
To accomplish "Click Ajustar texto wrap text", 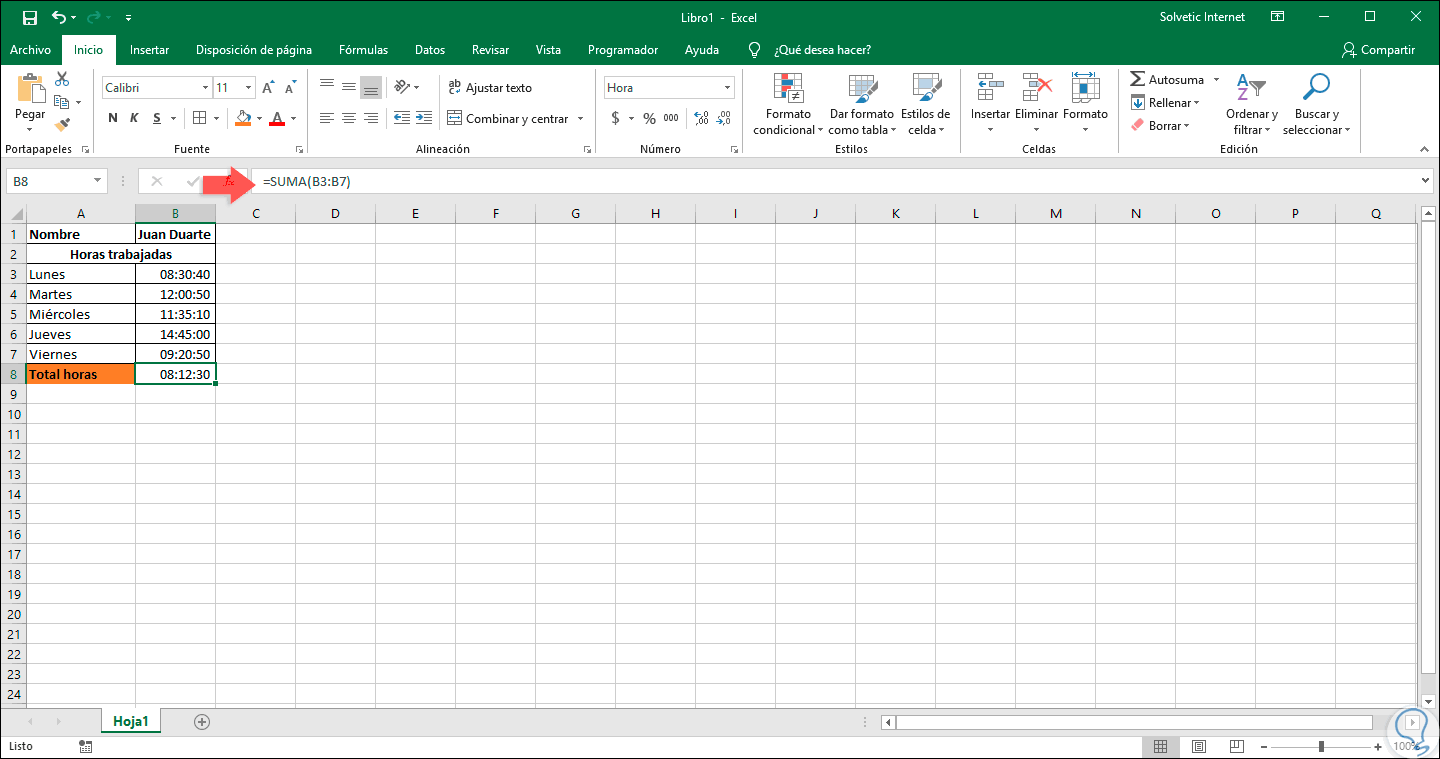I will pyautogui.click(x=490, y=87).
